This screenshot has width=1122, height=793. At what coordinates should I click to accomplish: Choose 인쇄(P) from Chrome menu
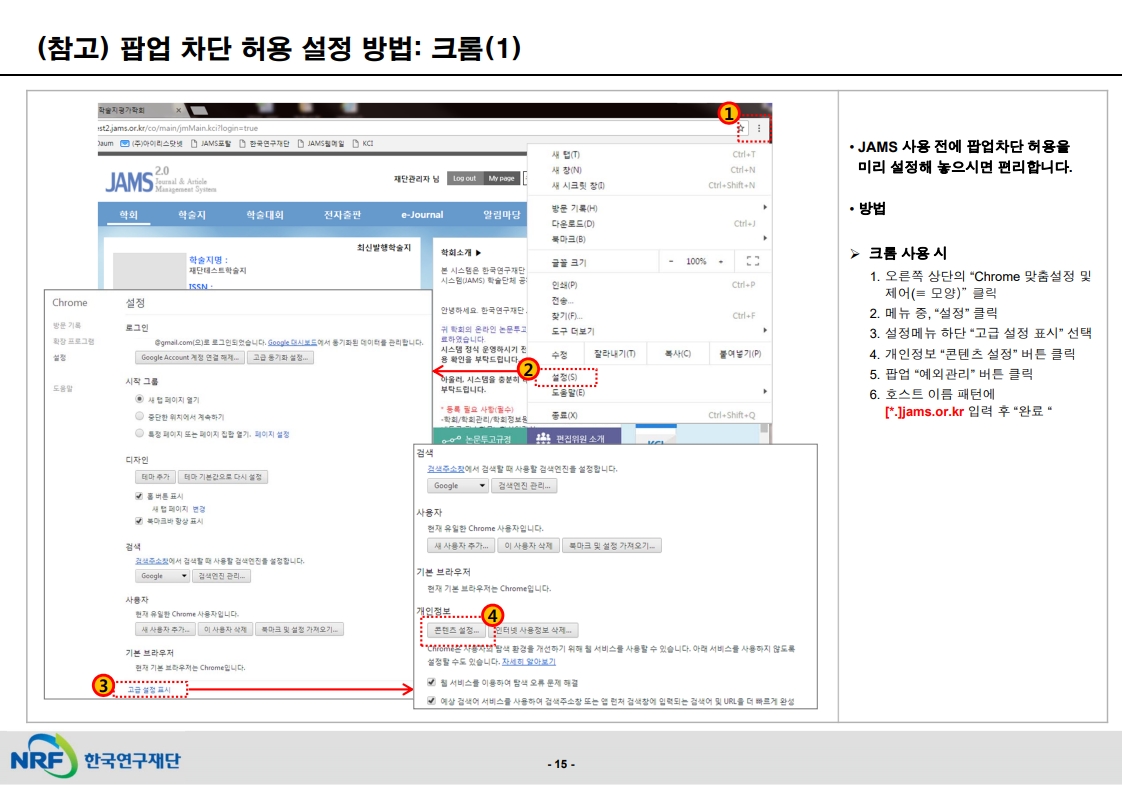click(650, 285)
